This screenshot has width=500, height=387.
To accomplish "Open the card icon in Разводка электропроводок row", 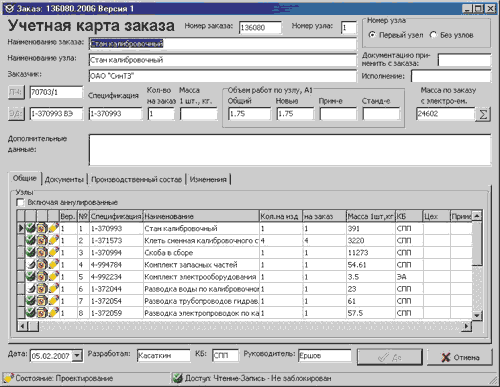I will point(42,313).
